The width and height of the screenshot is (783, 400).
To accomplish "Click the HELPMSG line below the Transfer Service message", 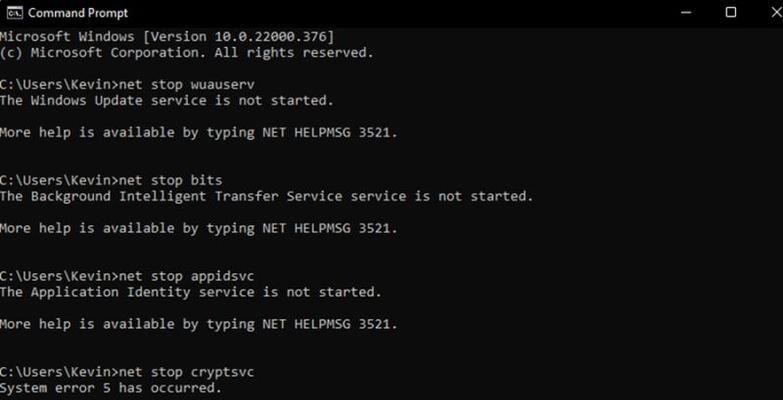I will [x=199, y=228].
